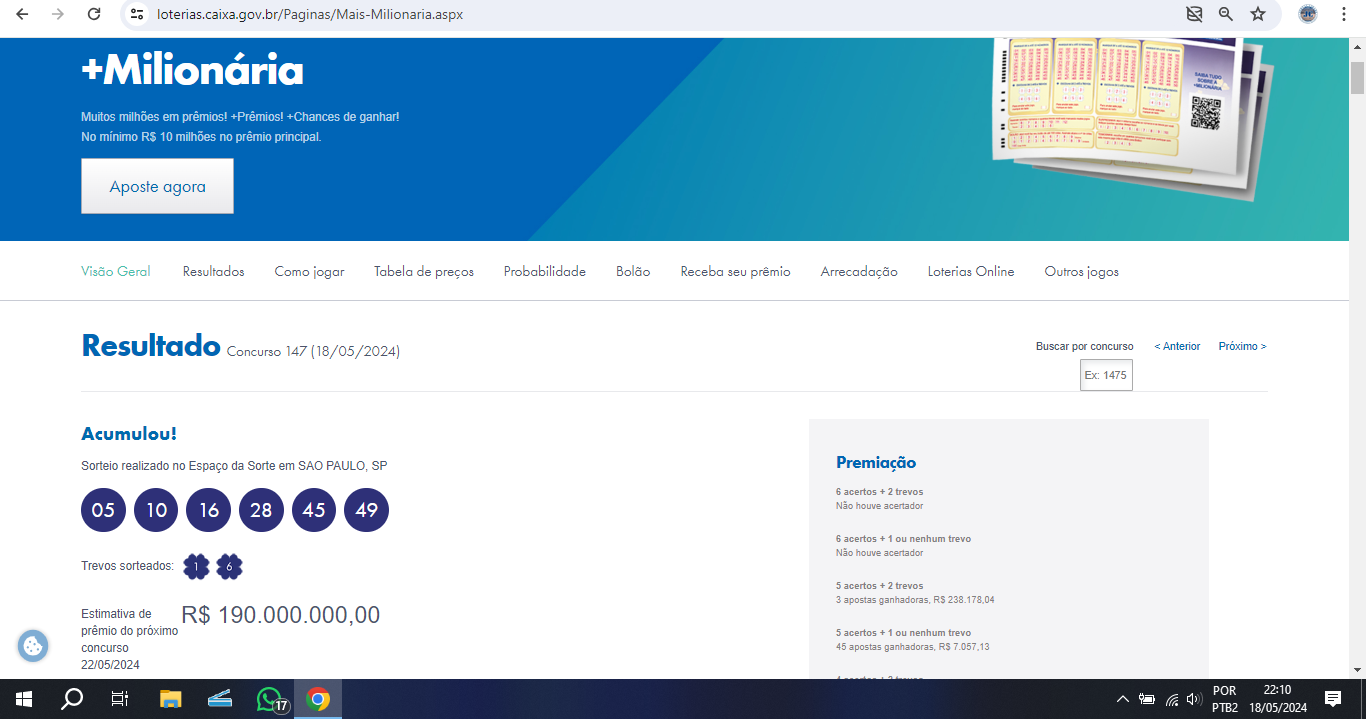Click the trevo number 1 clover
Viewport: 1366px width, 719px height.
[x=197, y=567]
